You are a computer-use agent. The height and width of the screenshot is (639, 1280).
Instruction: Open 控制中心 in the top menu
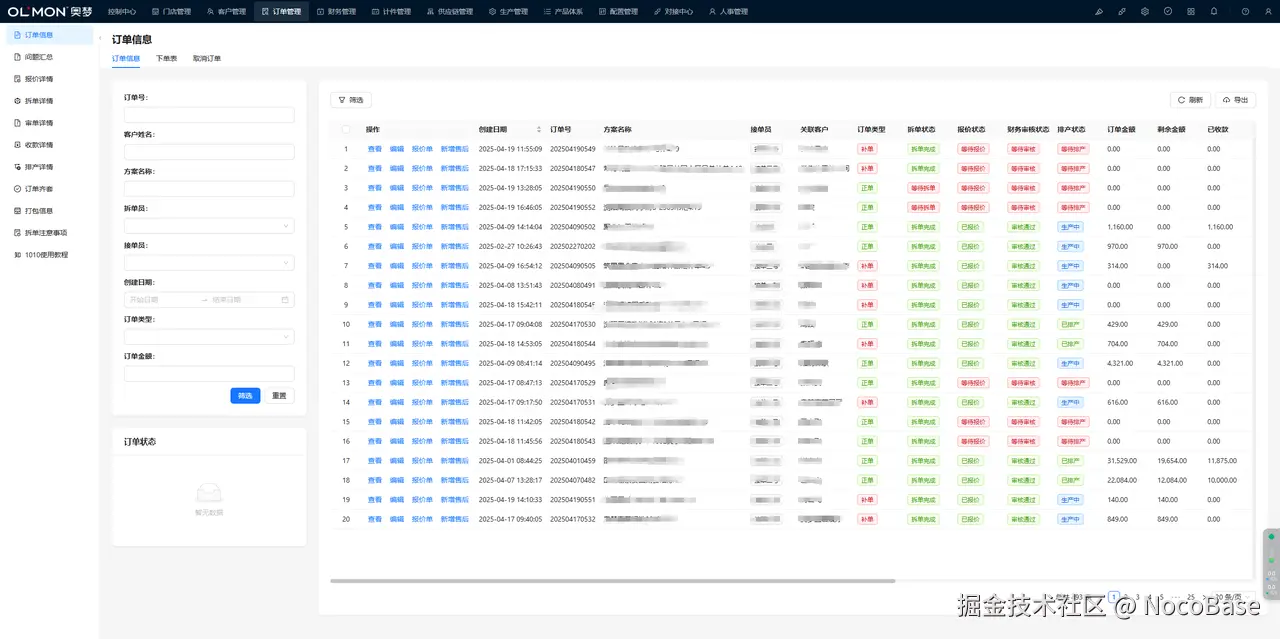click(x=122, y=11)
